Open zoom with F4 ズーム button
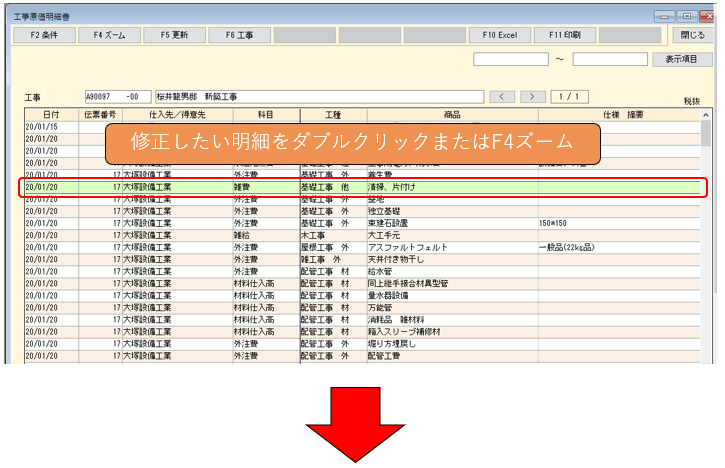The image size is (725, 468). pyautogui.click(x=110, y=35)
